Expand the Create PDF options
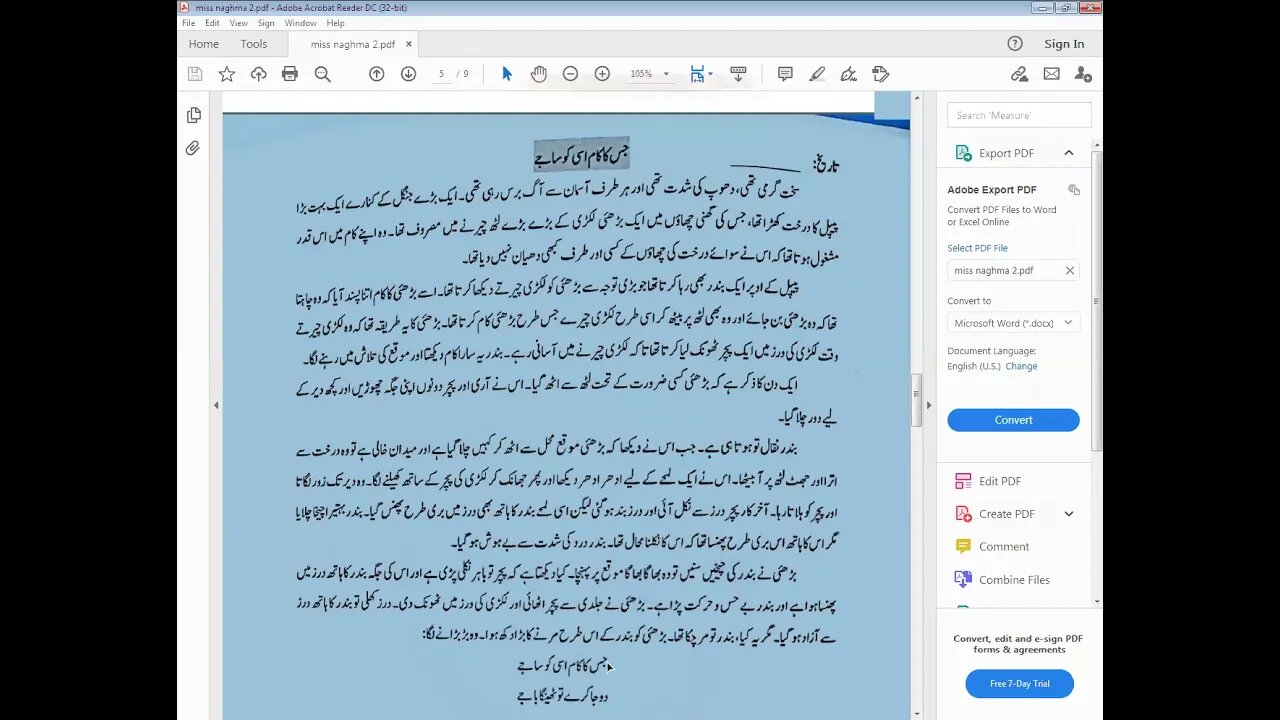 point(1068,514)
